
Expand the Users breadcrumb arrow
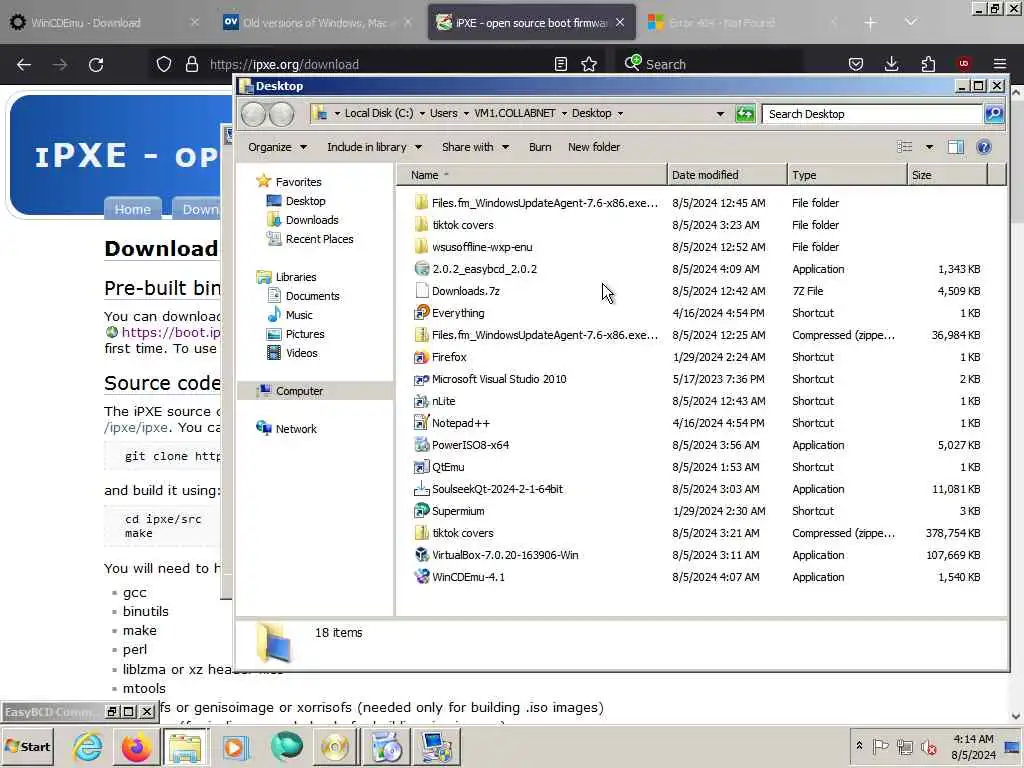pyautogui.click(x=466, y=114)
